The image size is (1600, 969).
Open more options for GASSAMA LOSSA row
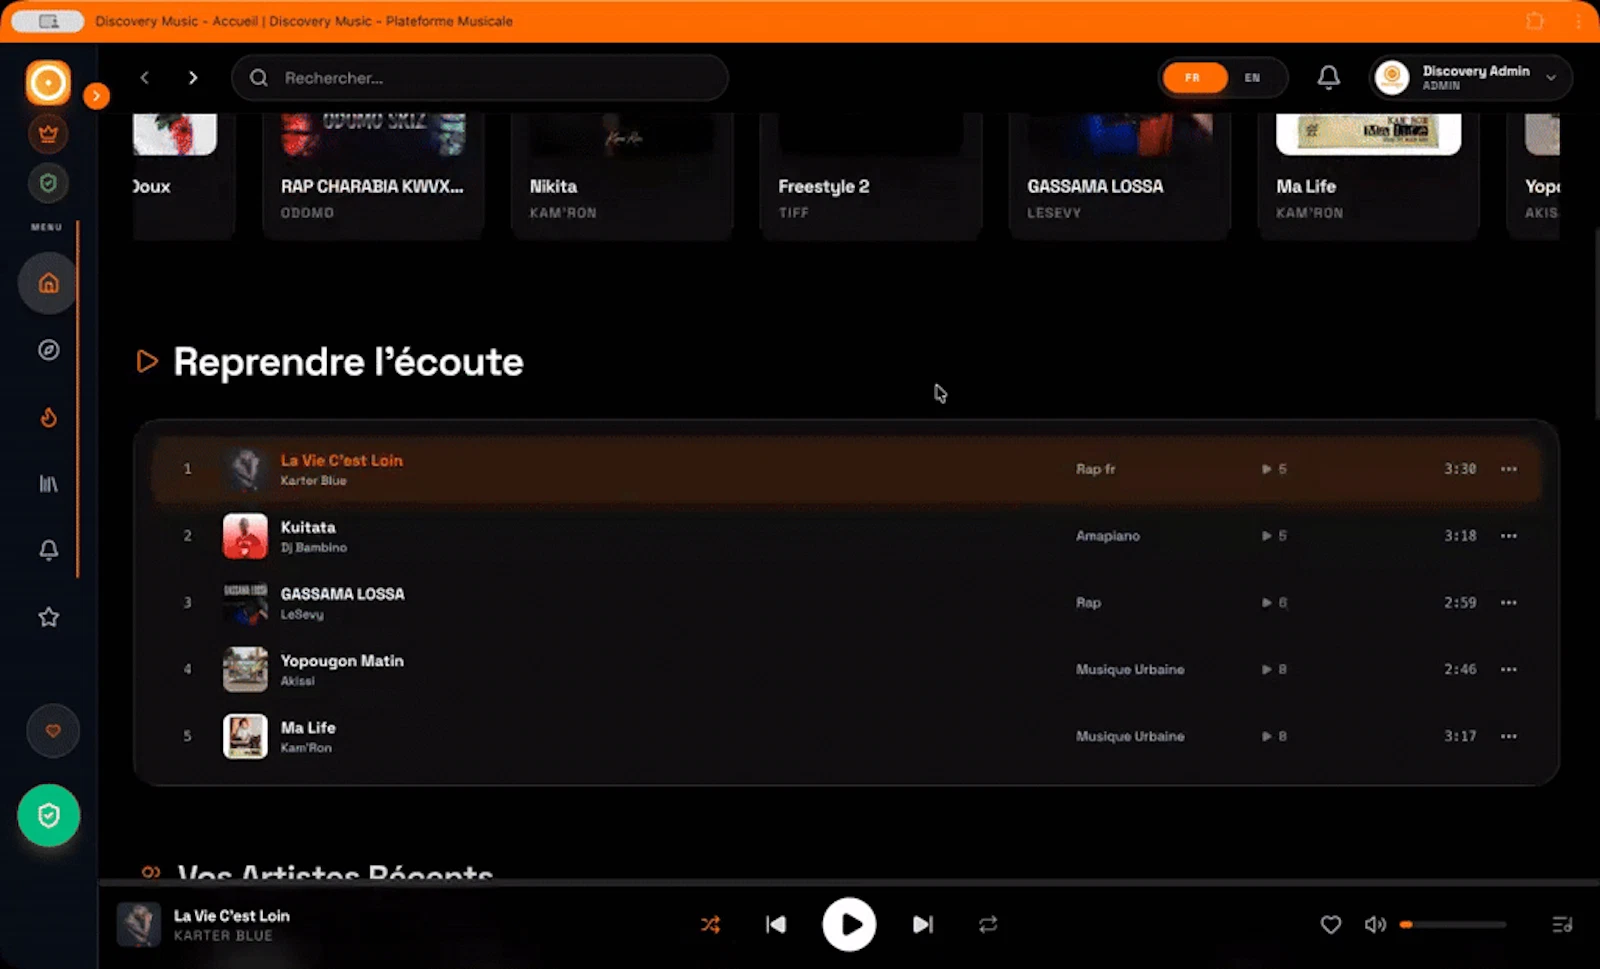tap(1508, 603)
